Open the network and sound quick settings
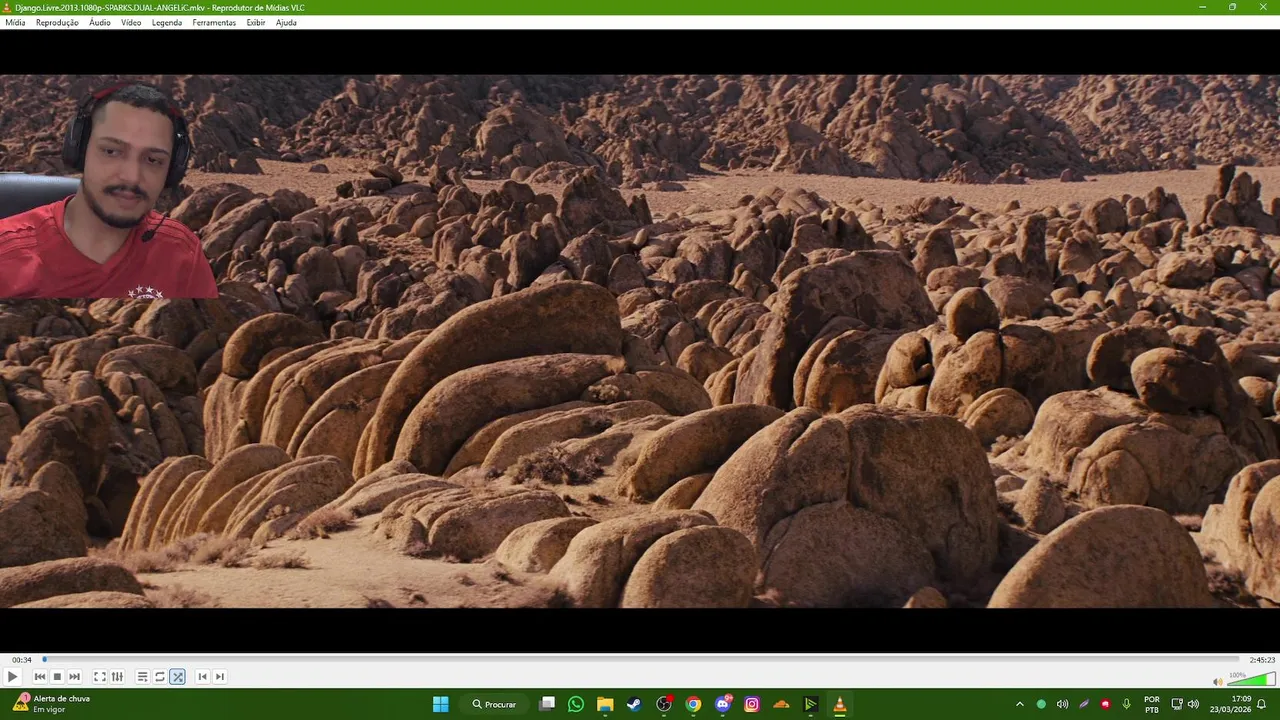 pyautogui.click(x=1185, y=704)
